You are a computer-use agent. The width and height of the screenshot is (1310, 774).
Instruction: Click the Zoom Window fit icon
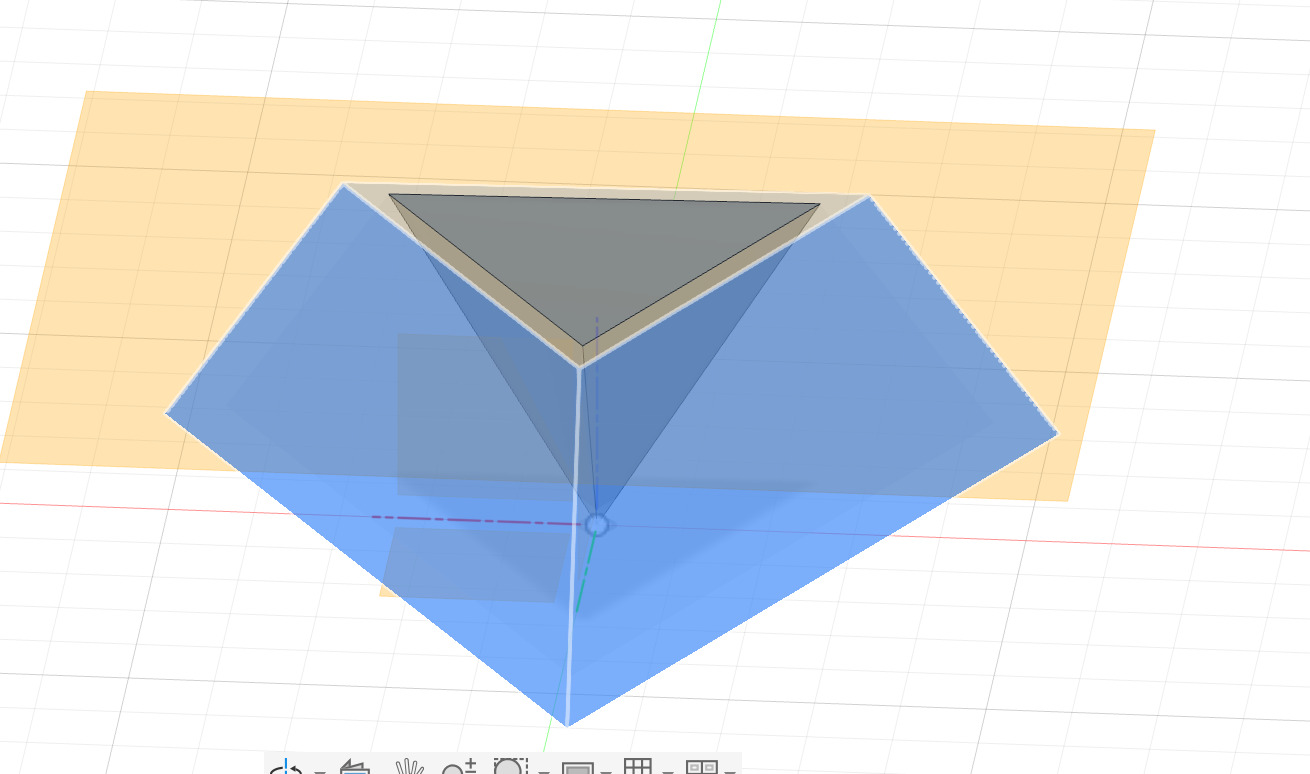click(x=510, y=767)
